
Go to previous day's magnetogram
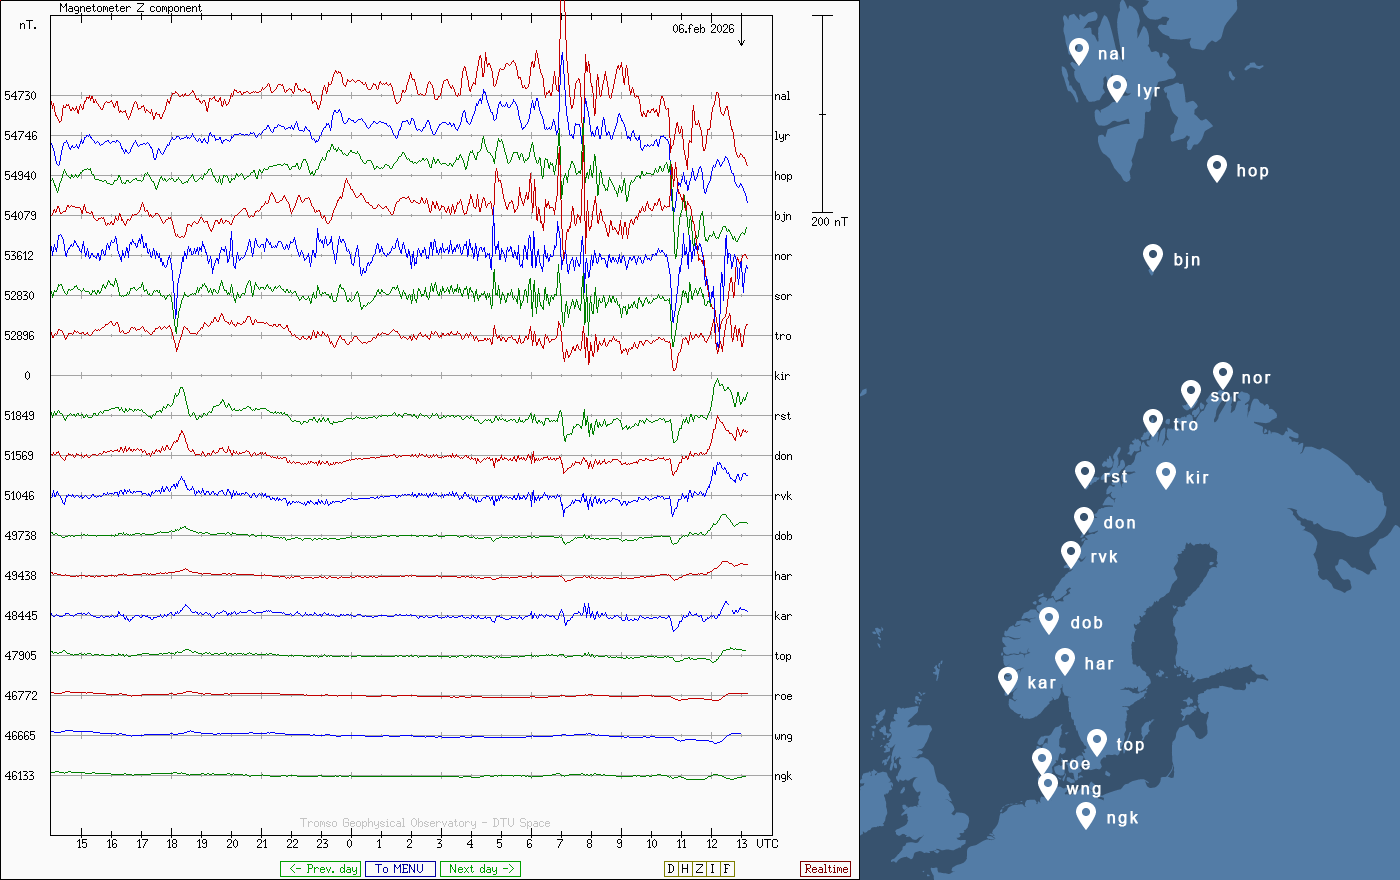click(x=320, y=869)
